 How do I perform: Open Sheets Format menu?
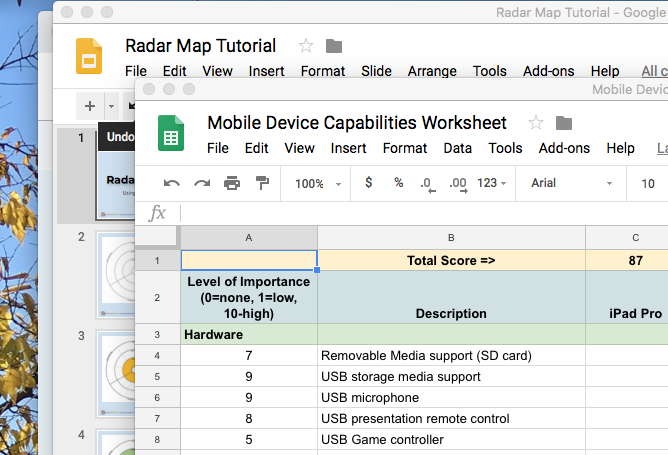pos(405,148)
